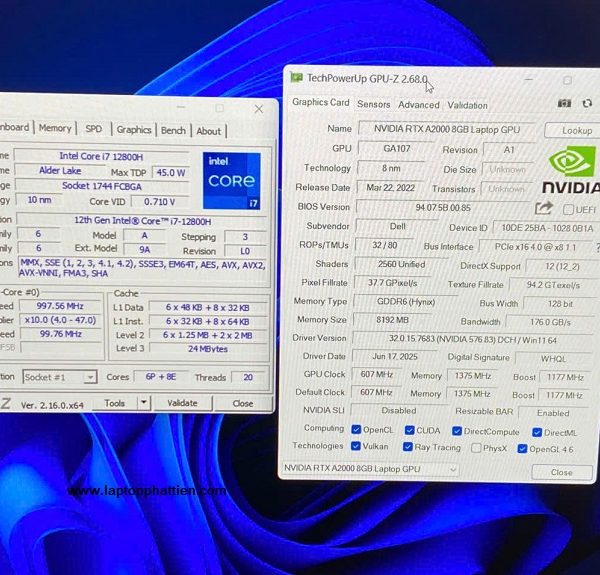The image size is (600, 575).
Task: Switch to the Advanced tab in GPU-Z
Action: click(x=418, y=104)
